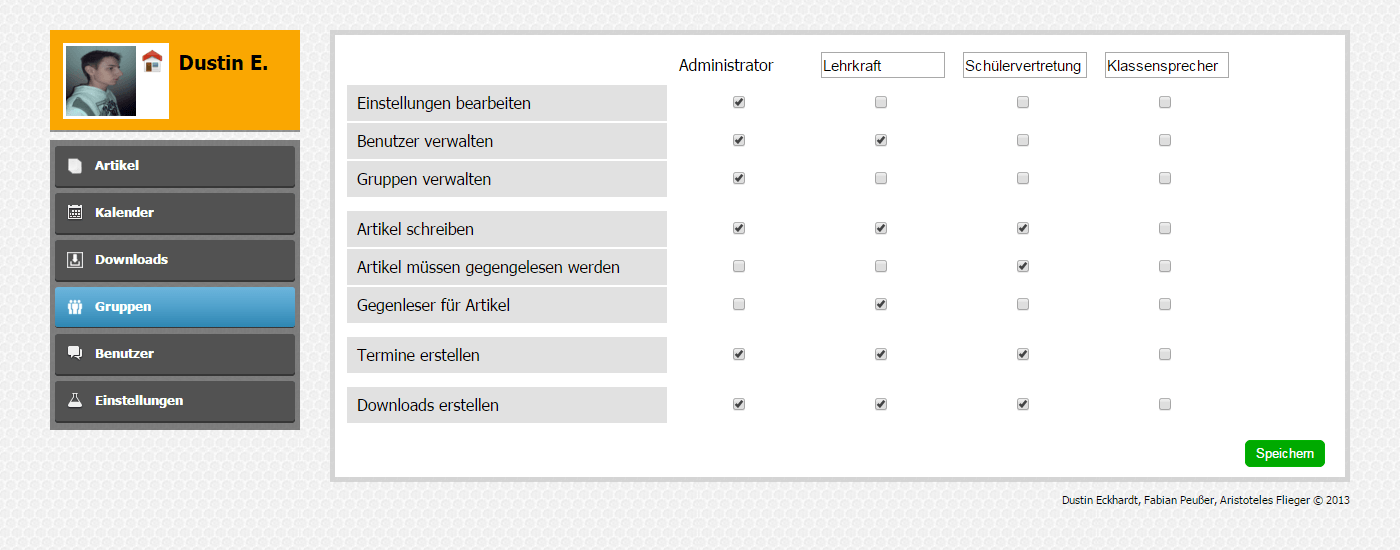
Task: Uncheck Benutzer verwalten for Administrator
Action: [x=739, y=140]
